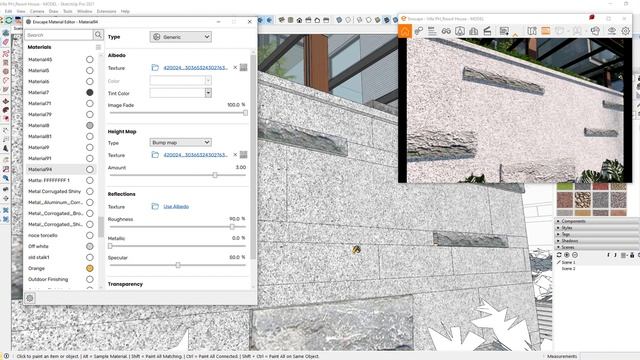Click the map pages icon in Enscape toolbar

point(532,31)
